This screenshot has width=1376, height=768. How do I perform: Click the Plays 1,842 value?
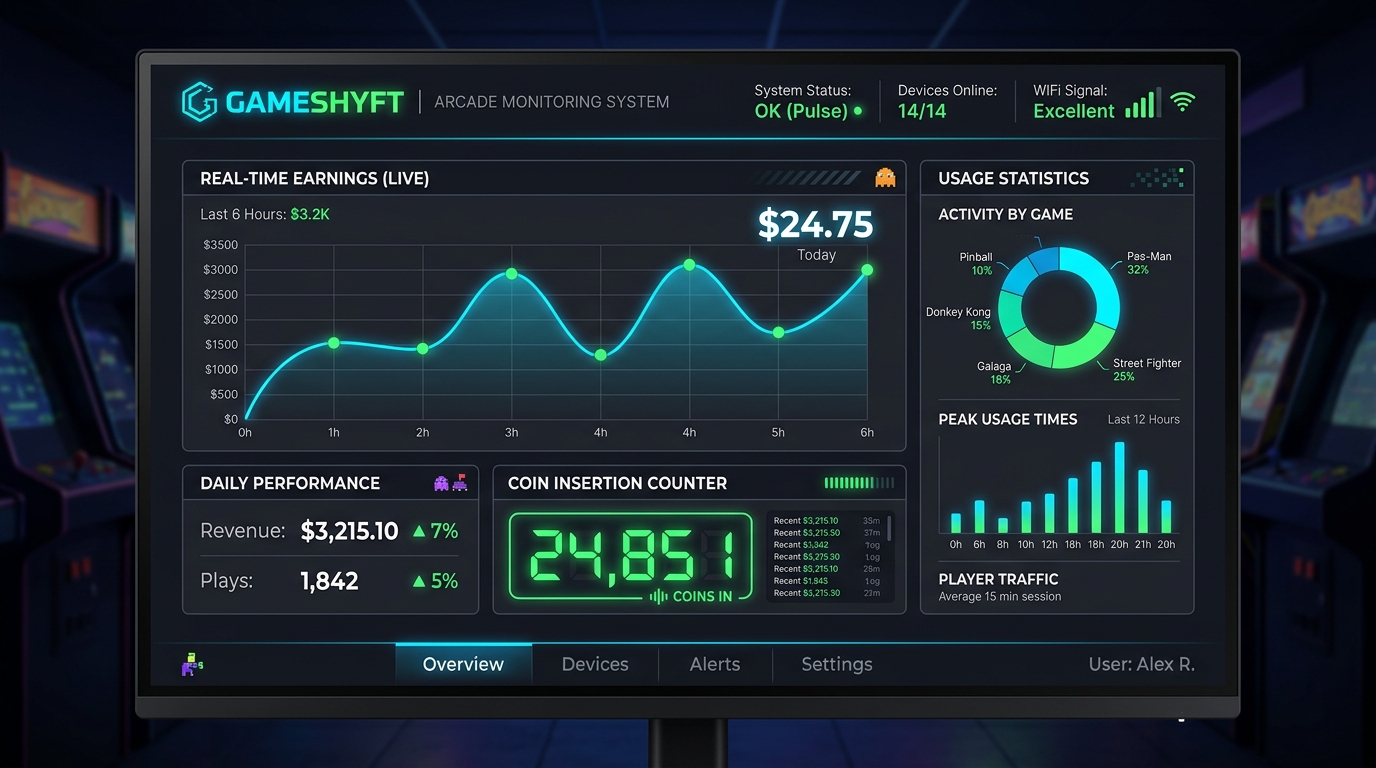(329, 581)
